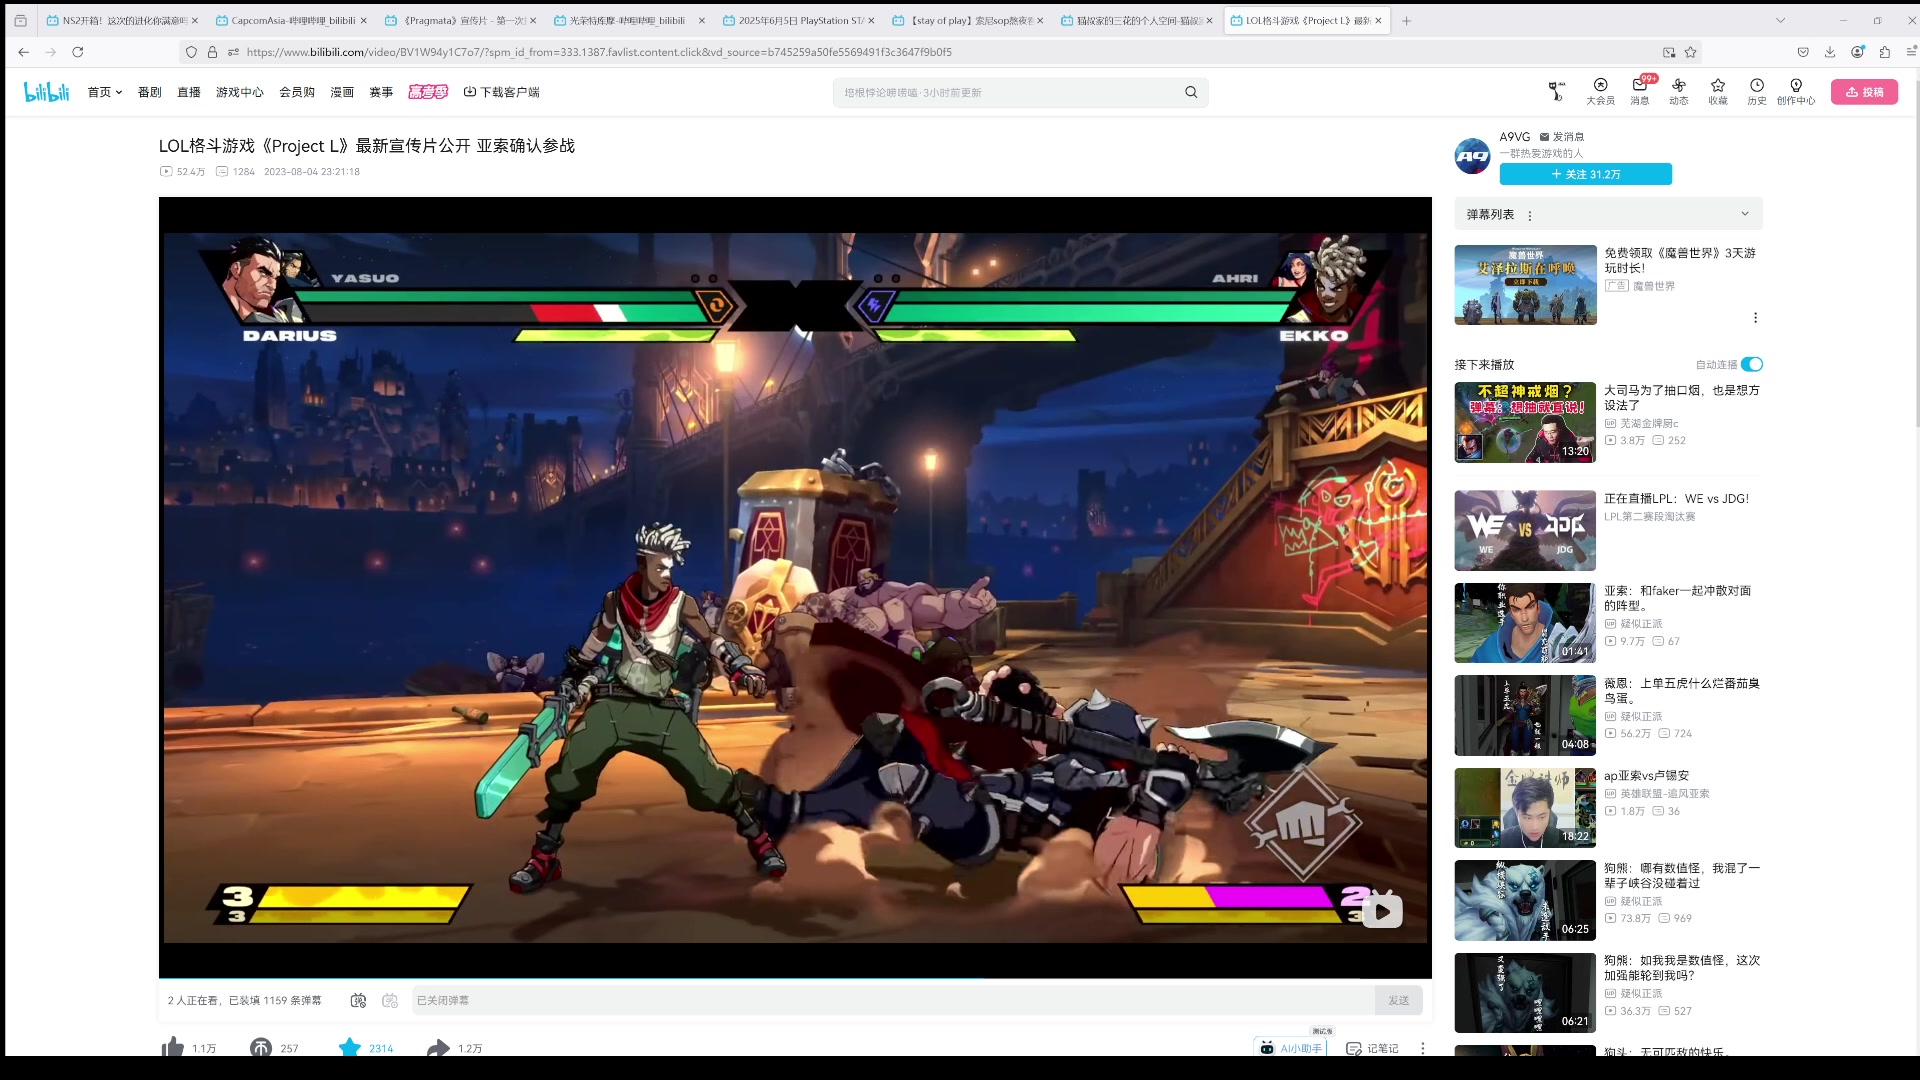Click the video progress bar under player
Screen dimensions: 1920x1080
795,978
